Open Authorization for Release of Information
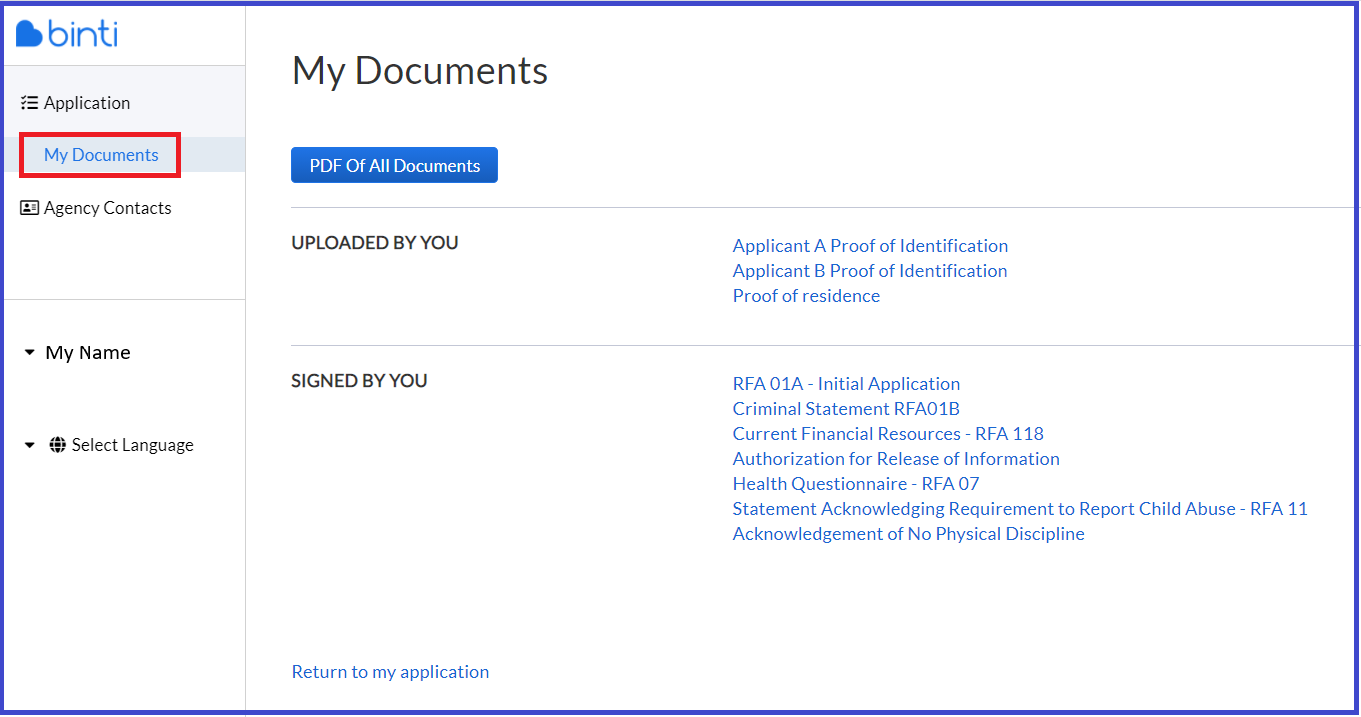 [895, 459]
